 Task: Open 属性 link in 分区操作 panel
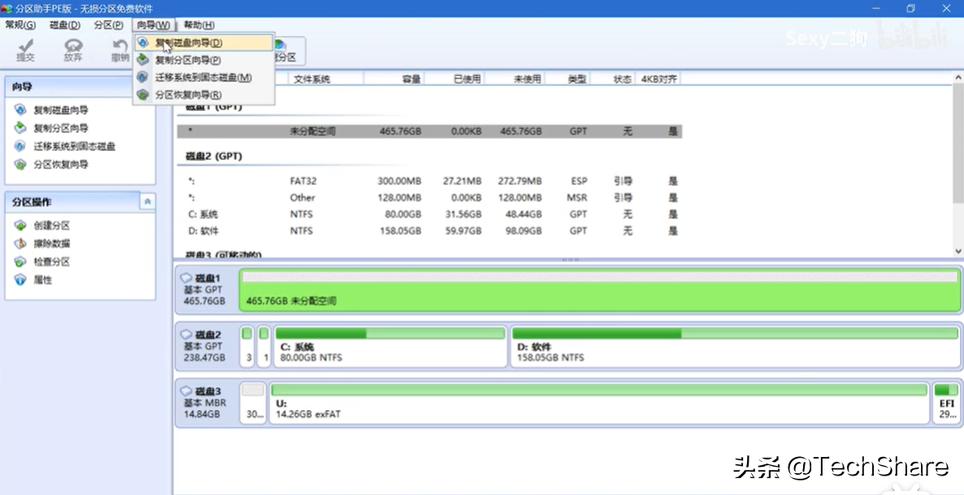[x=42, y=280]
